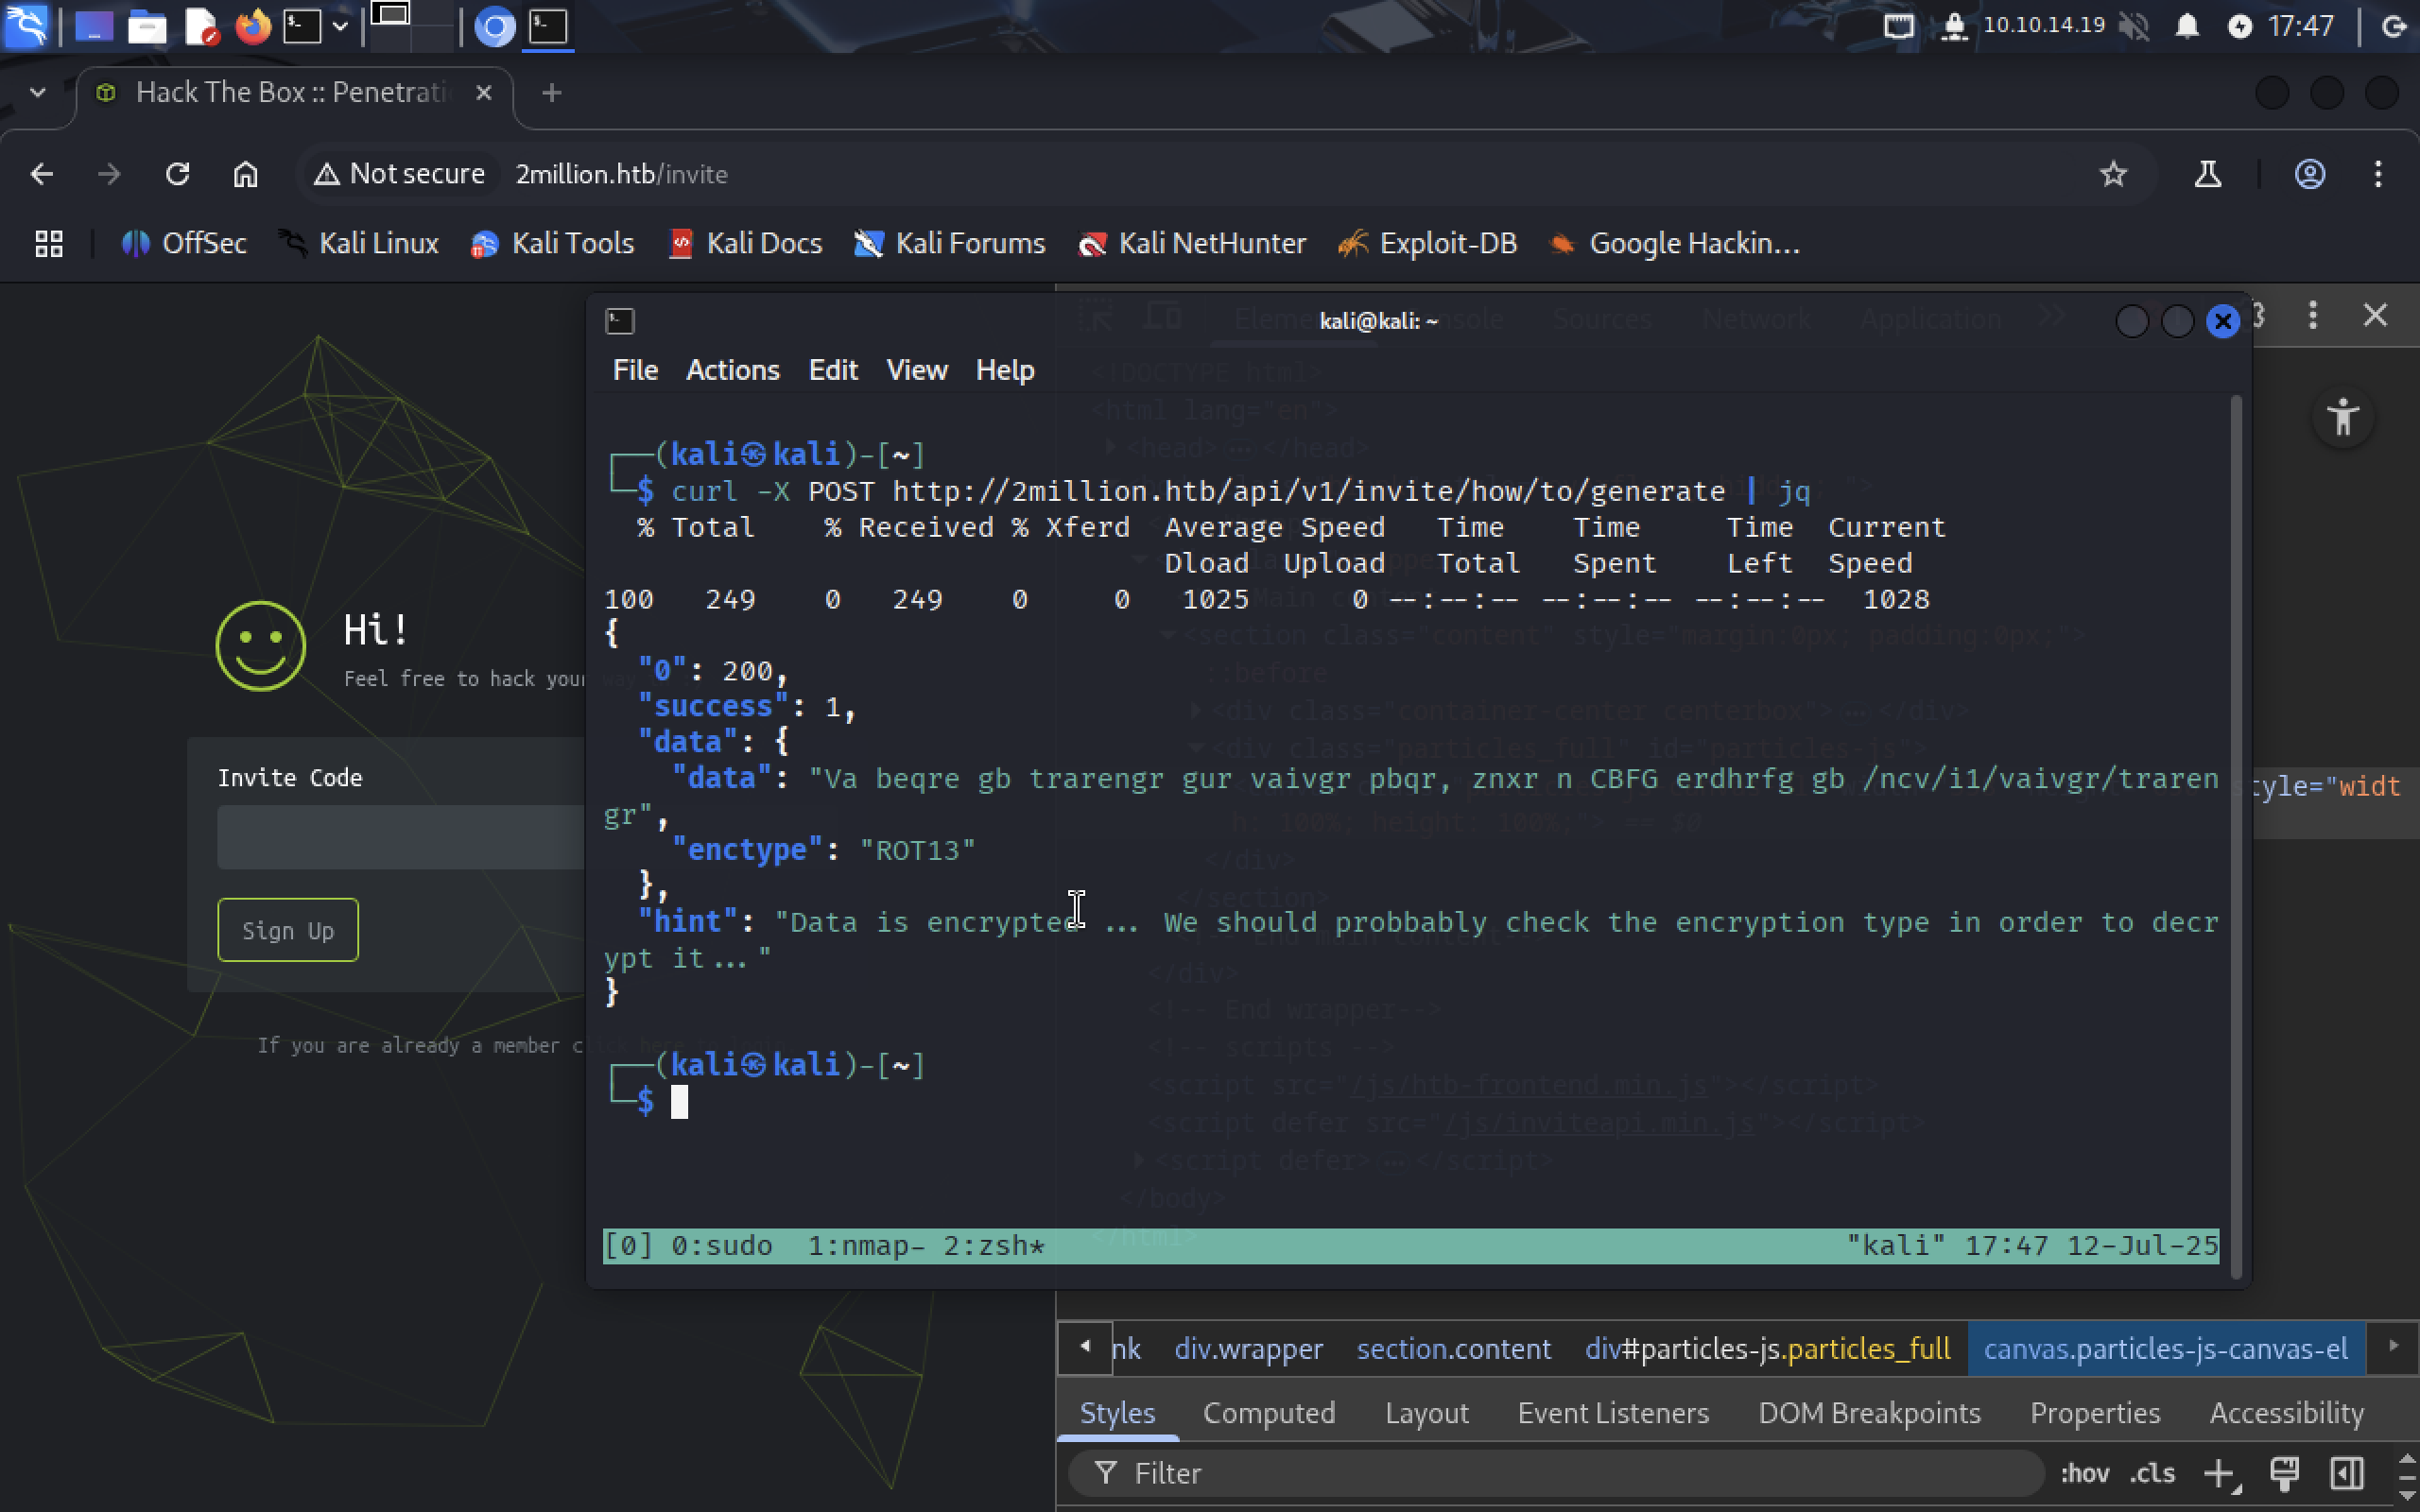2420x1512 pixels.
Task: Open the Kali Linux bookmark
Action: tap(358, 244)
